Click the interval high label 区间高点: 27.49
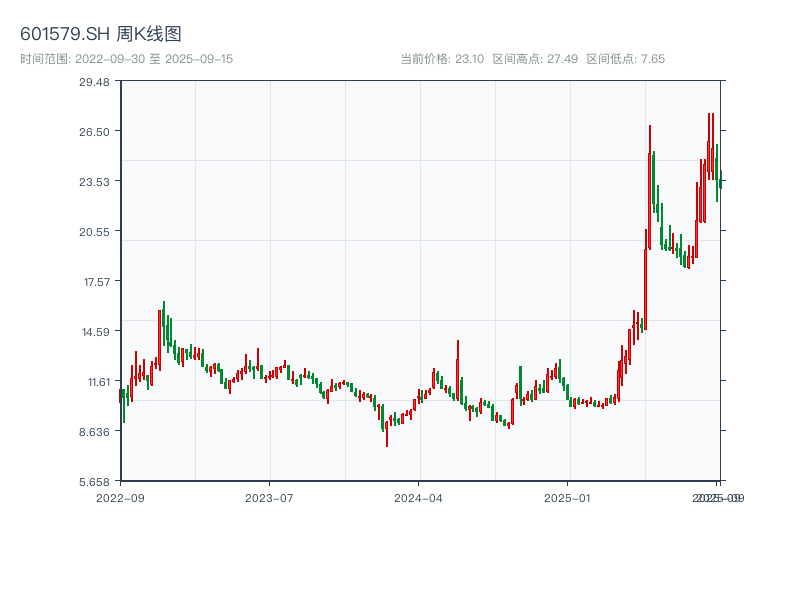 [x=535, y=59]
